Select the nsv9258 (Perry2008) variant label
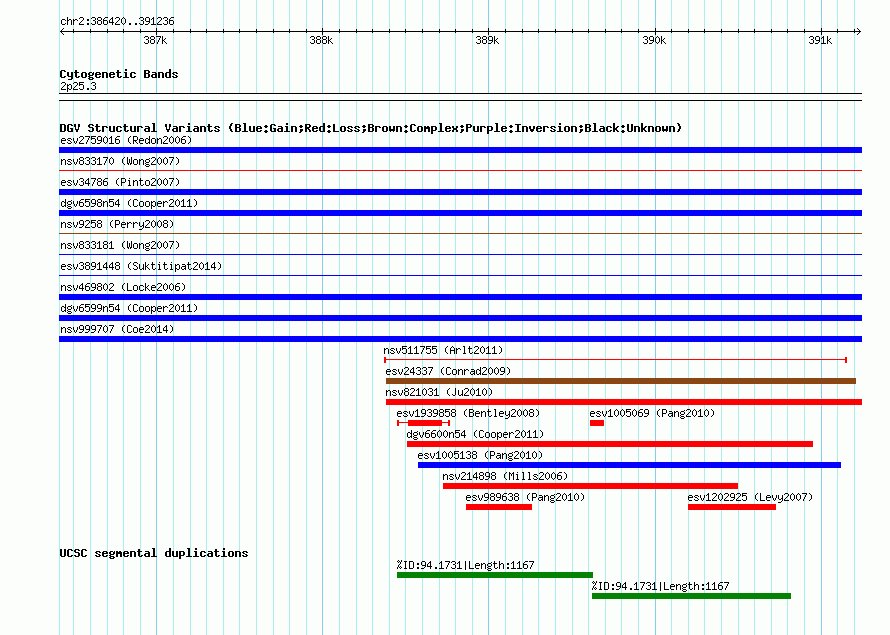Viewport: 890px width, 635px height. tap(117, 224)
